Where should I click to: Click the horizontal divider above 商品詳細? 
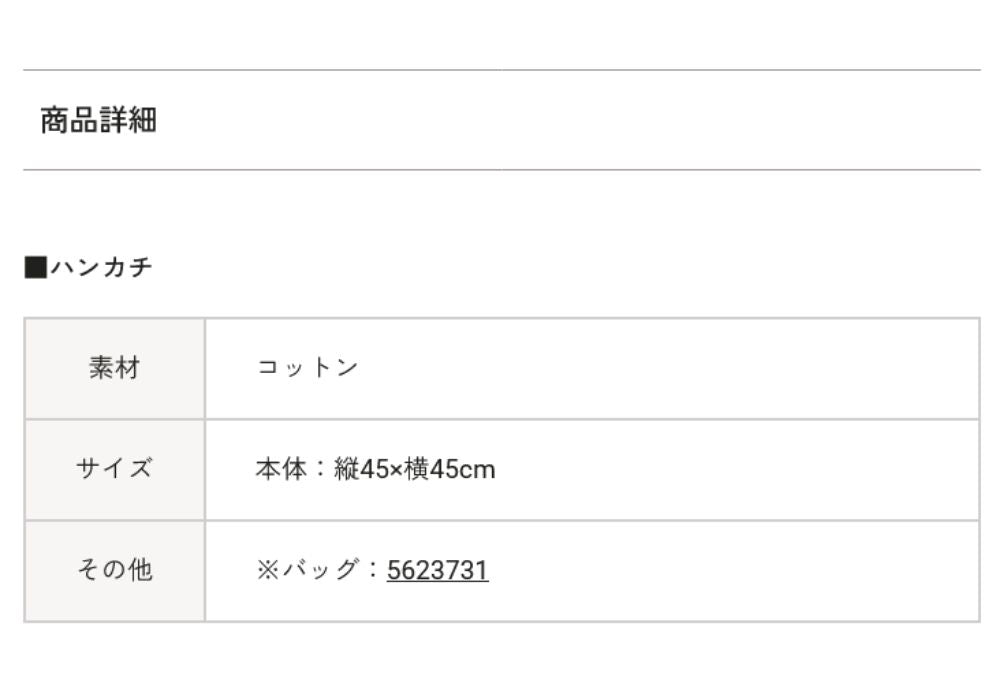coord(502,69)
